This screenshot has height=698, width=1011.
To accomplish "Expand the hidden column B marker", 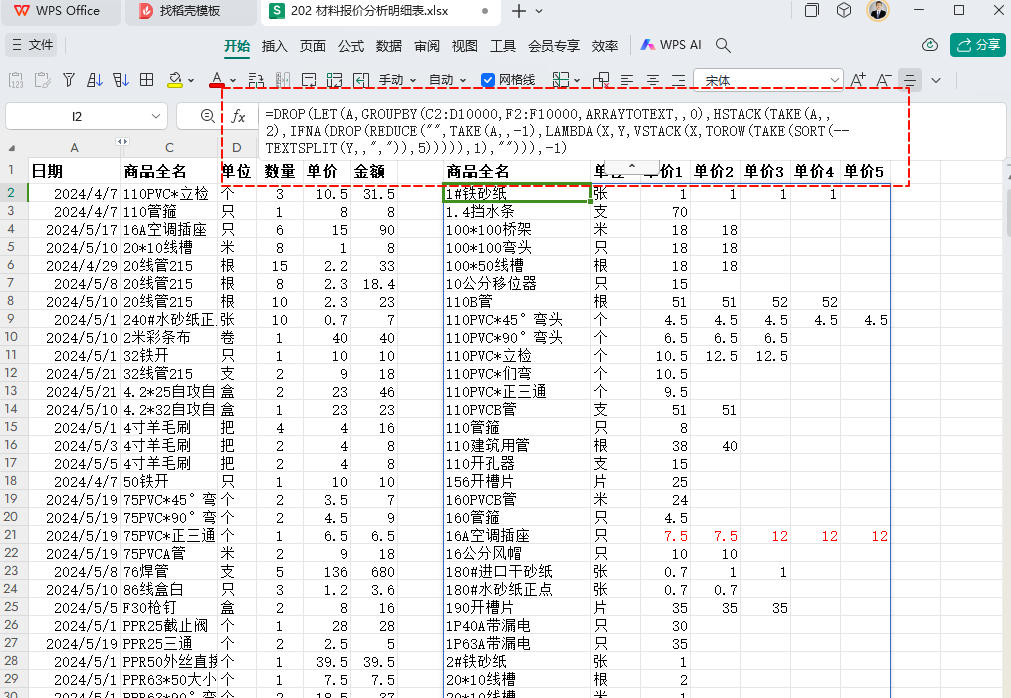I will 122,142.
